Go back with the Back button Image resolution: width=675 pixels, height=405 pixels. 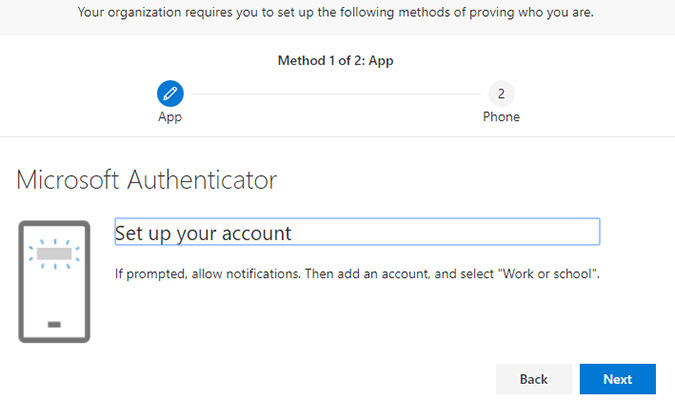coord(534,379)
